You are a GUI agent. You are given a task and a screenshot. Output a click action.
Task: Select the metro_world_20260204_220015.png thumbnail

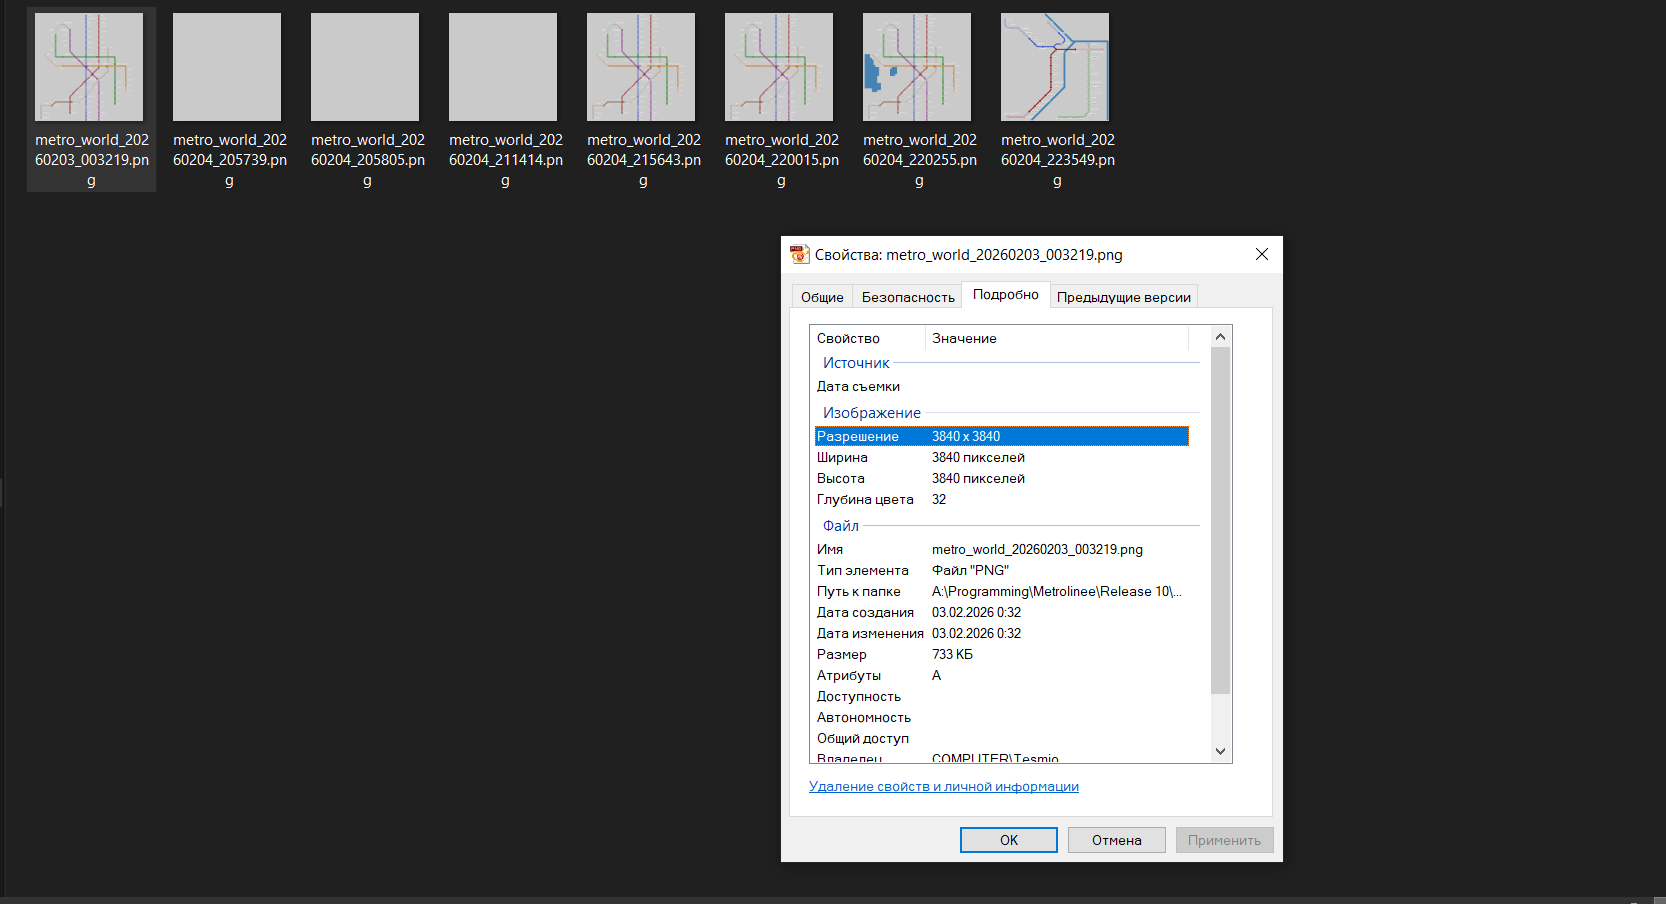779,68
